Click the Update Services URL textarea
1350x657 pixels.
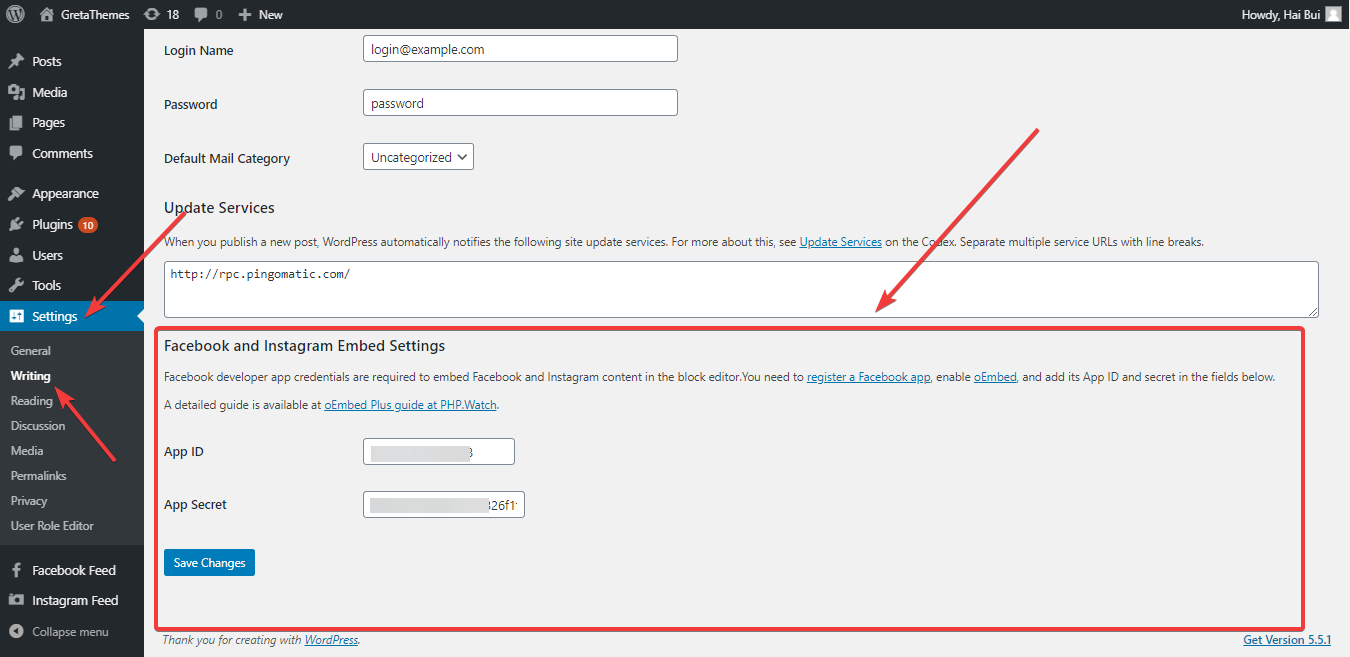(741, 290)
